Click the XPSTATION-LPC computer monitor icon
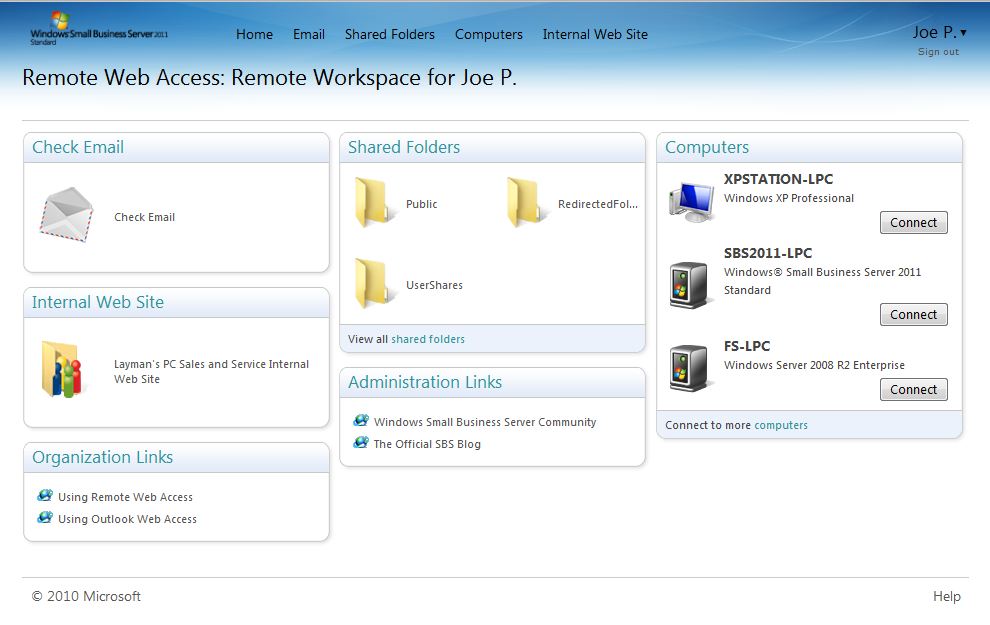Image resolution: width=990 pixels, height=625 pixels. [691, 201]
